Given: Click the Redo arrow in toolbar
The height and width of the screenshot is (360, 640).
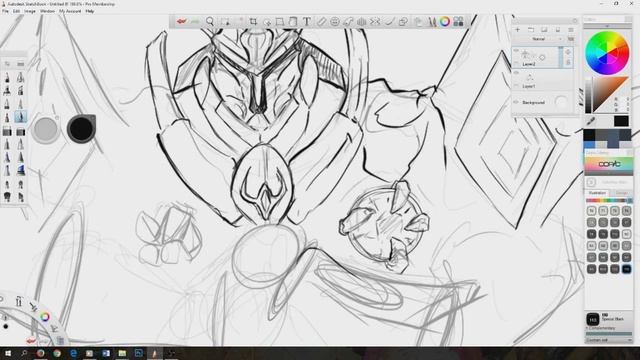Looking at the screenshot, I should [x=194, y=22].
